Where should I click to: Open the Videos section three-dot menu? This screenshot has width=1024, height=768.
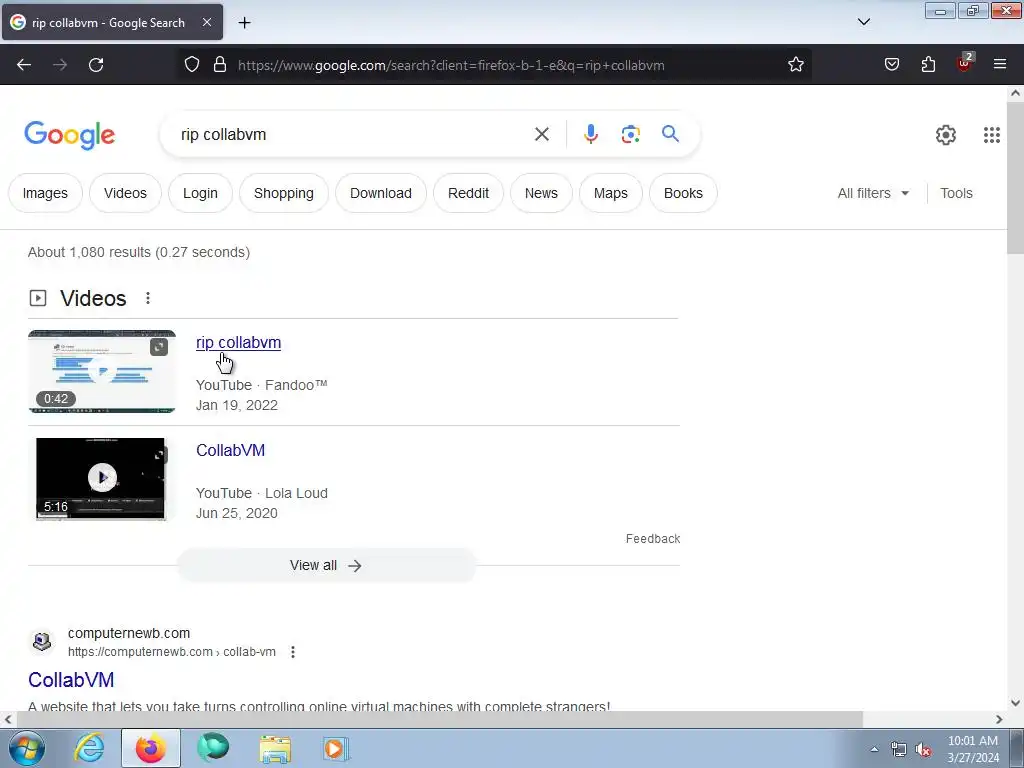148,298
